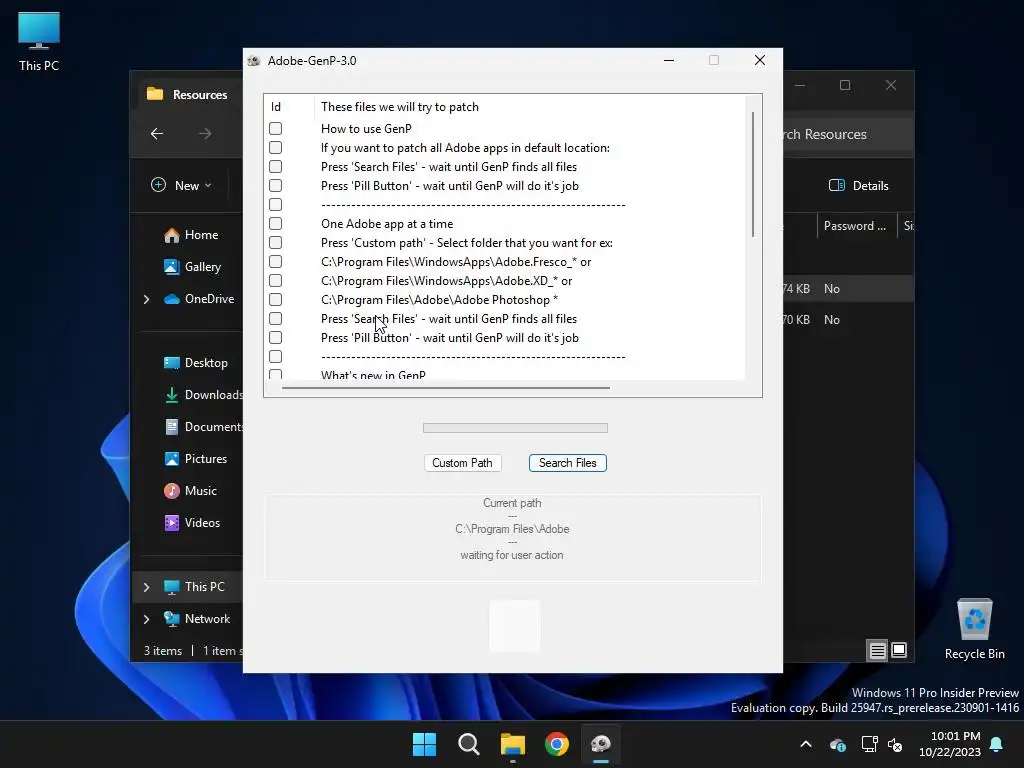Click the Search Files button
The height and width of the screenshot is (768, 1024).
(568, 463)
